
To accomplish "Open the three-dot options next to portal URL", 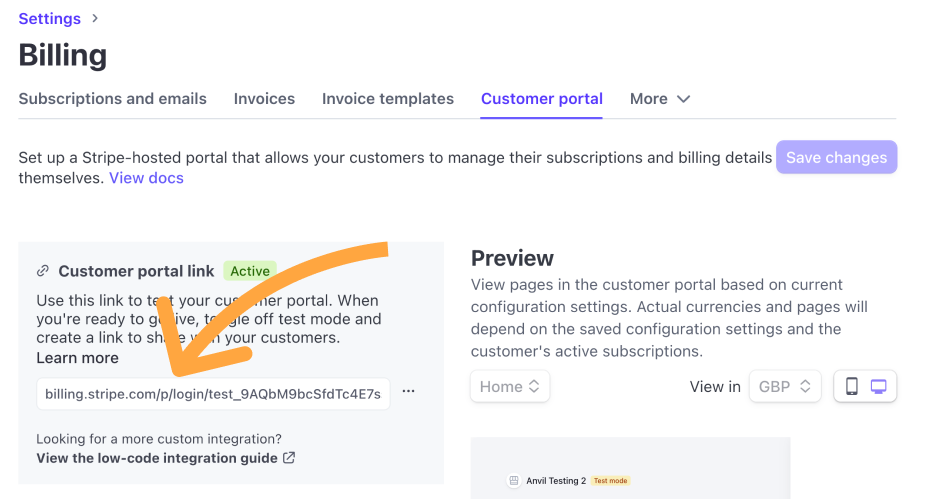I will coord(408,392).
